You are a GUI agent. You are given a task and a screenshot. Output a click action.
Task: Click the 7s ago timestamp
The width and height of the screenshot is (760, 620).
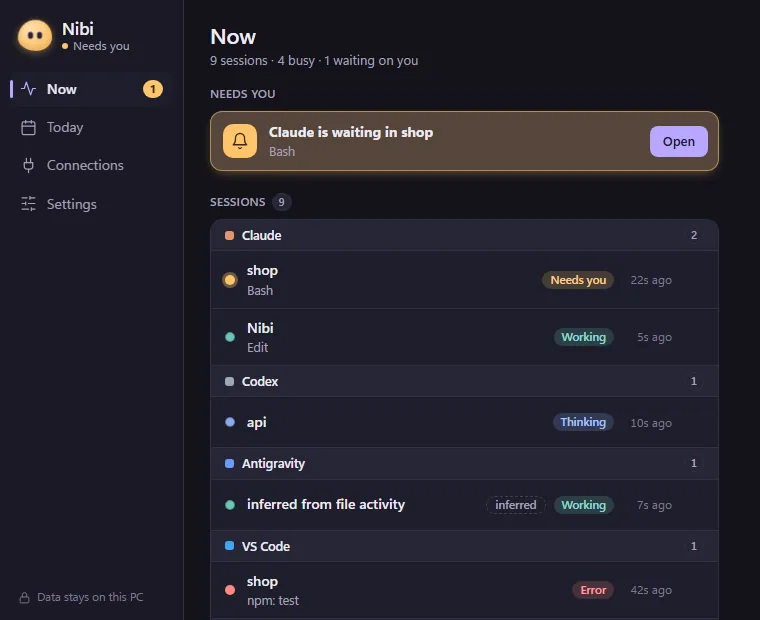(654, 505)
